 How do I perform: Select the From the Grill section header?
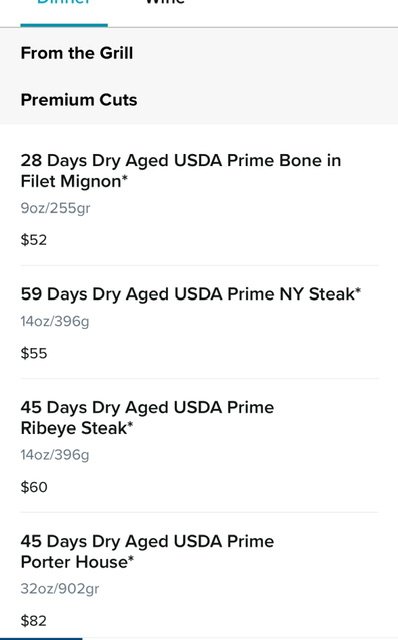(77, 53)
